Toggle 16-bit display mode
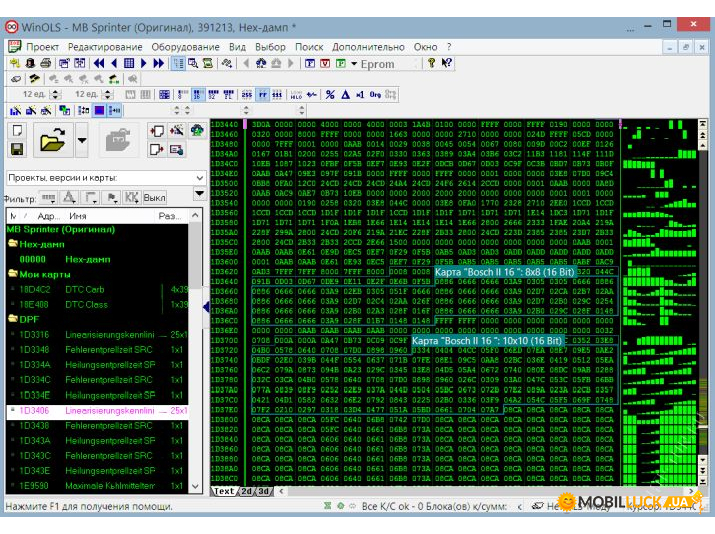Screen dimensions: 715x534 click(197, 94)
